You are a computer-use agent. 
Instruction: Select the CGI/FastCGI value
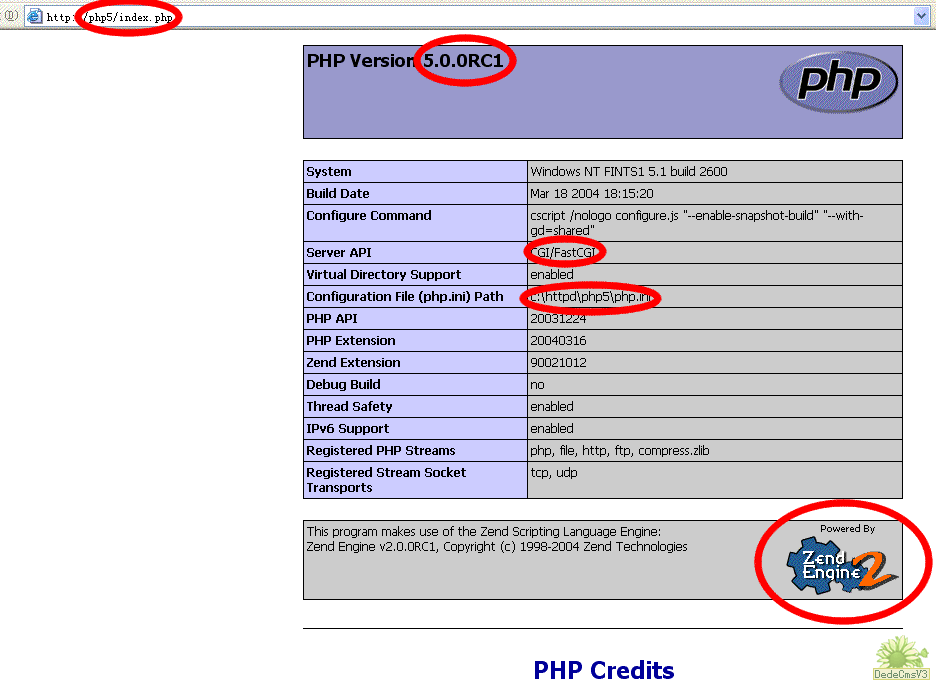pyautogui.click(x=564, y=253)
